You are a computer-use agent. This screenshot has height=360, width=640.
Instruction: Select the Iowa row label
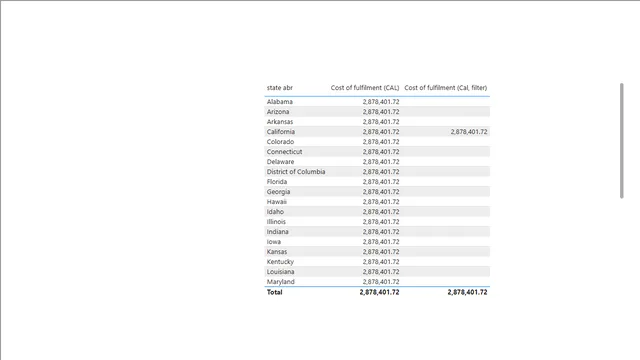(274, 242)
